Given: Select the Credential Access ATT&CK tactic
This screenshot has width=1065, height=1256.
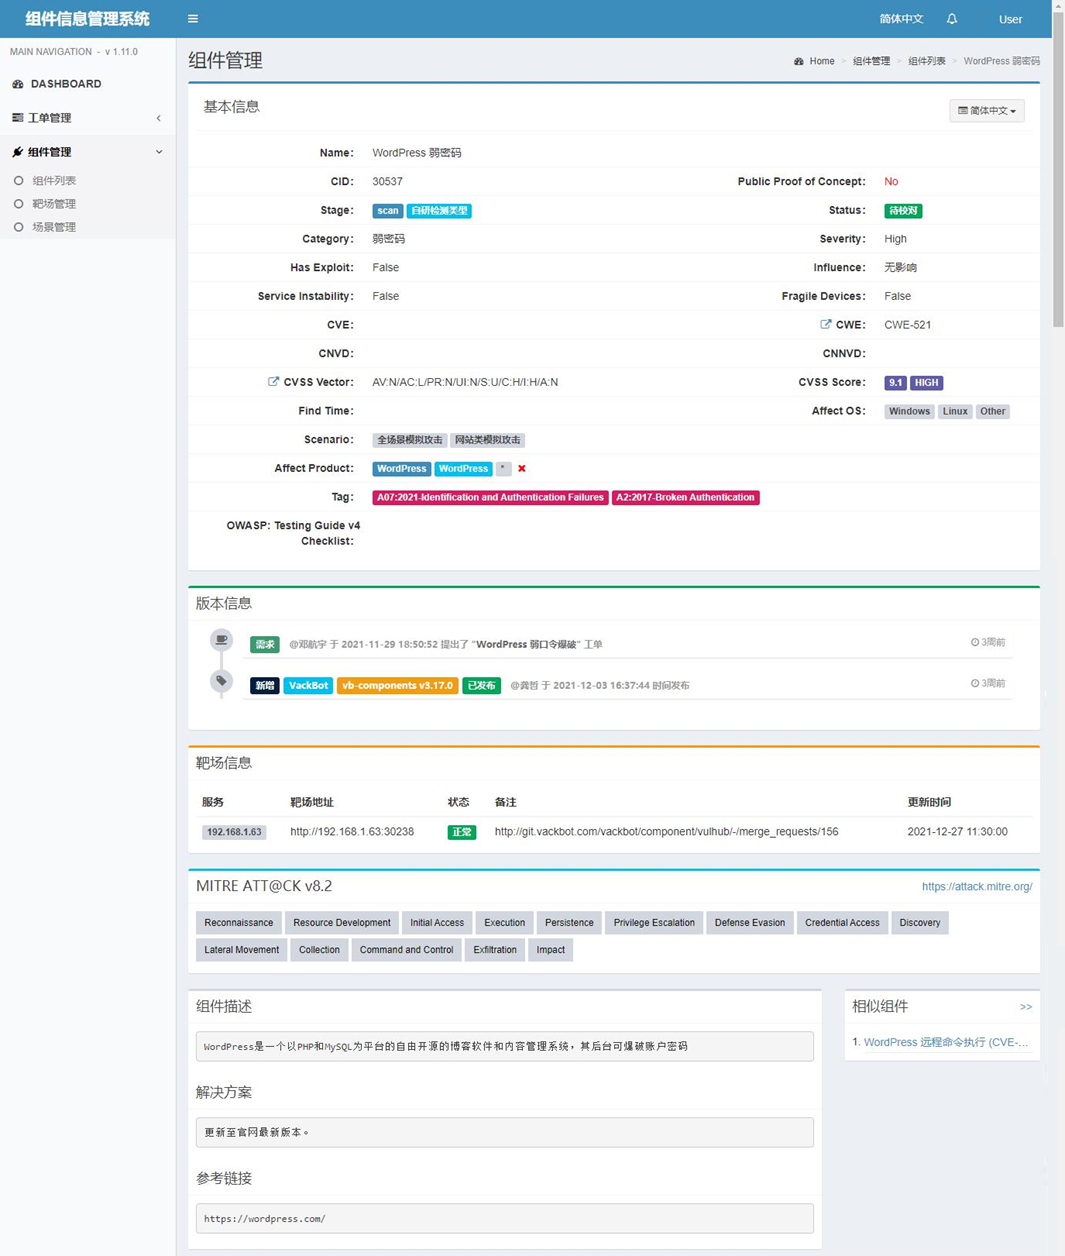Looking at the screenshot, I should tap(842, 923).
